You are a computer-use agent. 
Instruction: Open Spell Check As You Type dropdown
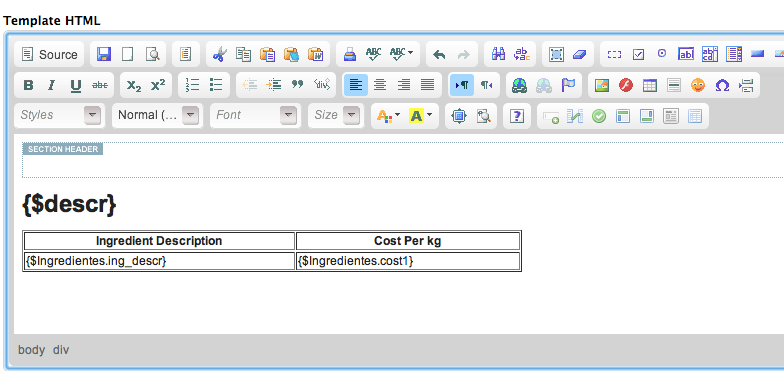(x=402, y=54)
